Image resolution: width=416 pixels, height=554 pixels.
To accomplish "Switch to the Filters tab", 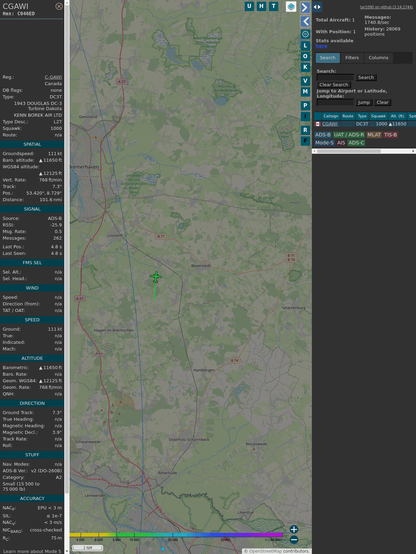I will click(x=352, y=58).
